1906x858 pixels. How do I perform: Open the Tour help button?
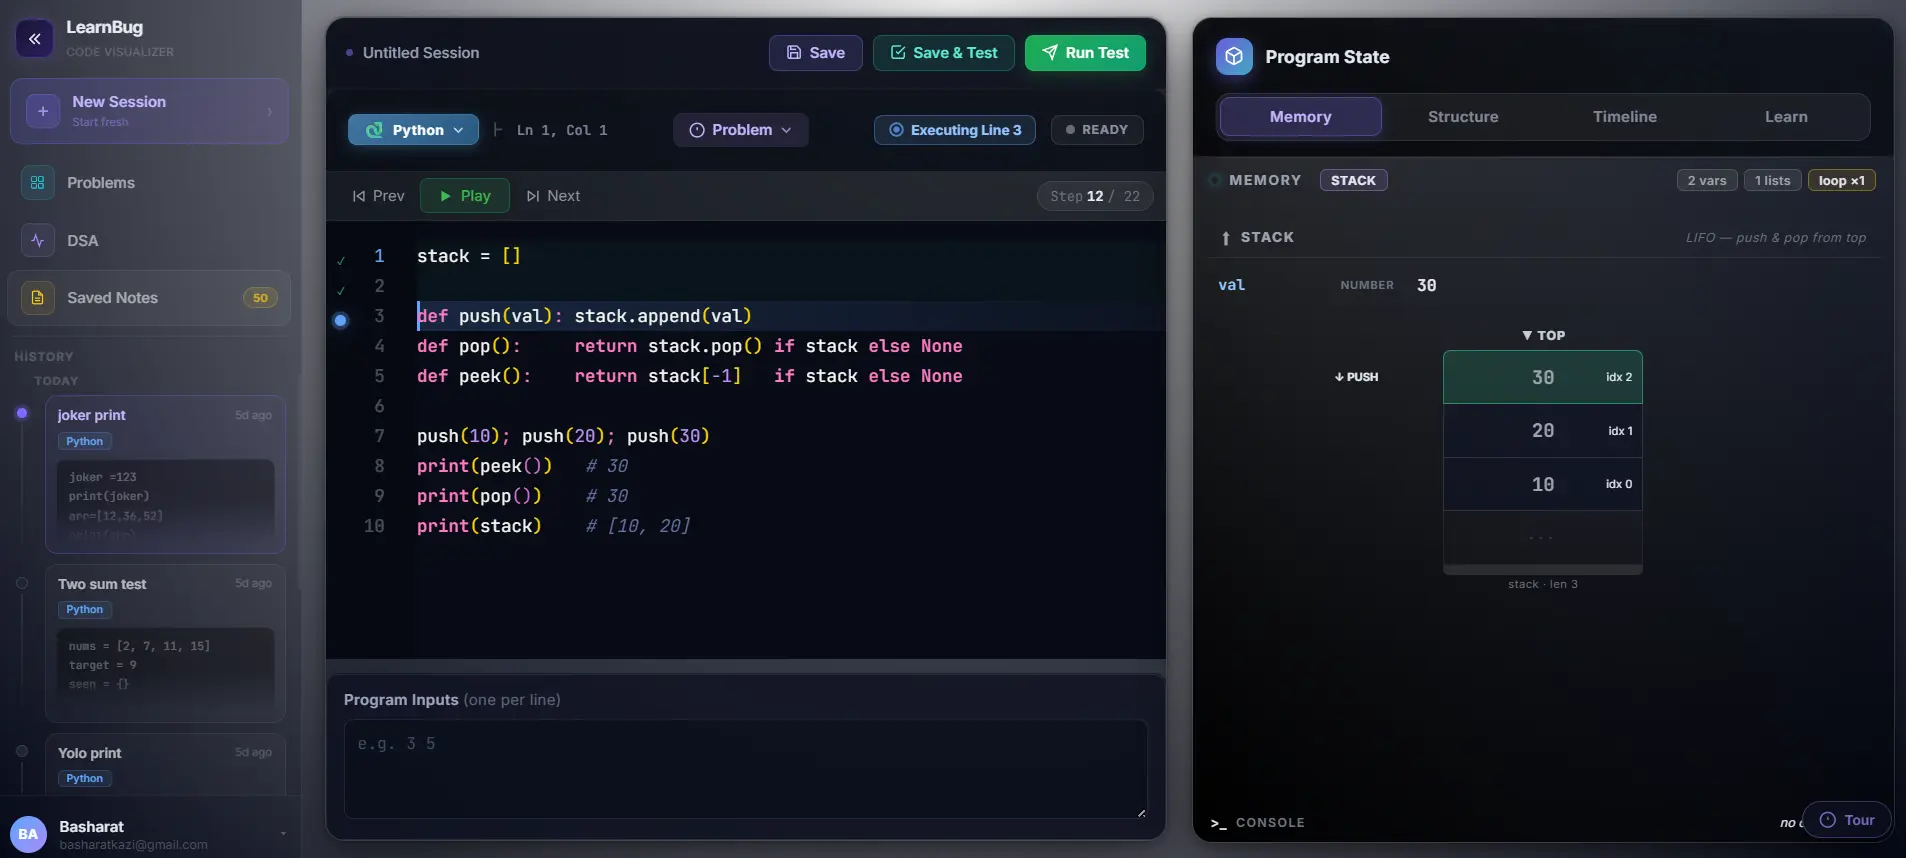pyautogui.click(x=1847, y=820)
